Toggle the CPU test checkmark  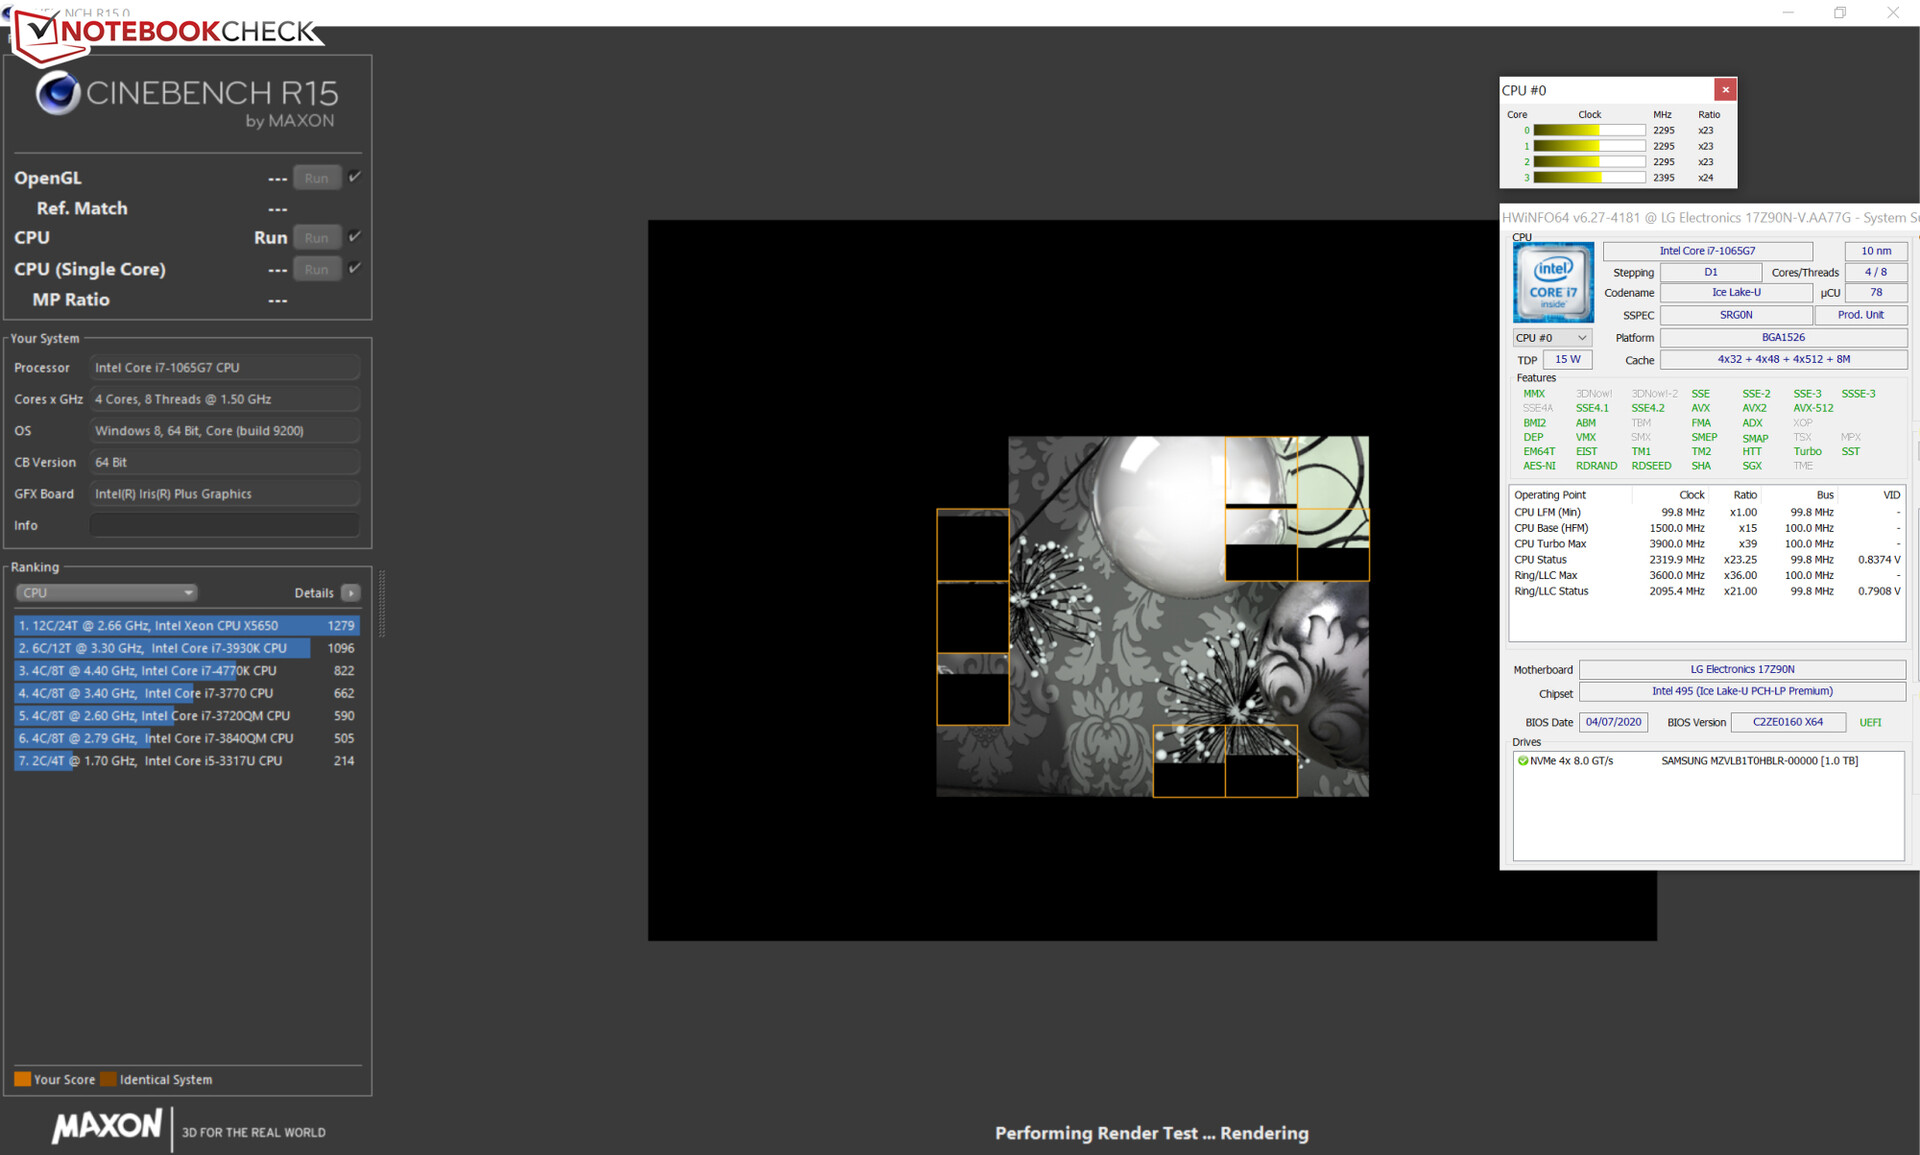355,237
